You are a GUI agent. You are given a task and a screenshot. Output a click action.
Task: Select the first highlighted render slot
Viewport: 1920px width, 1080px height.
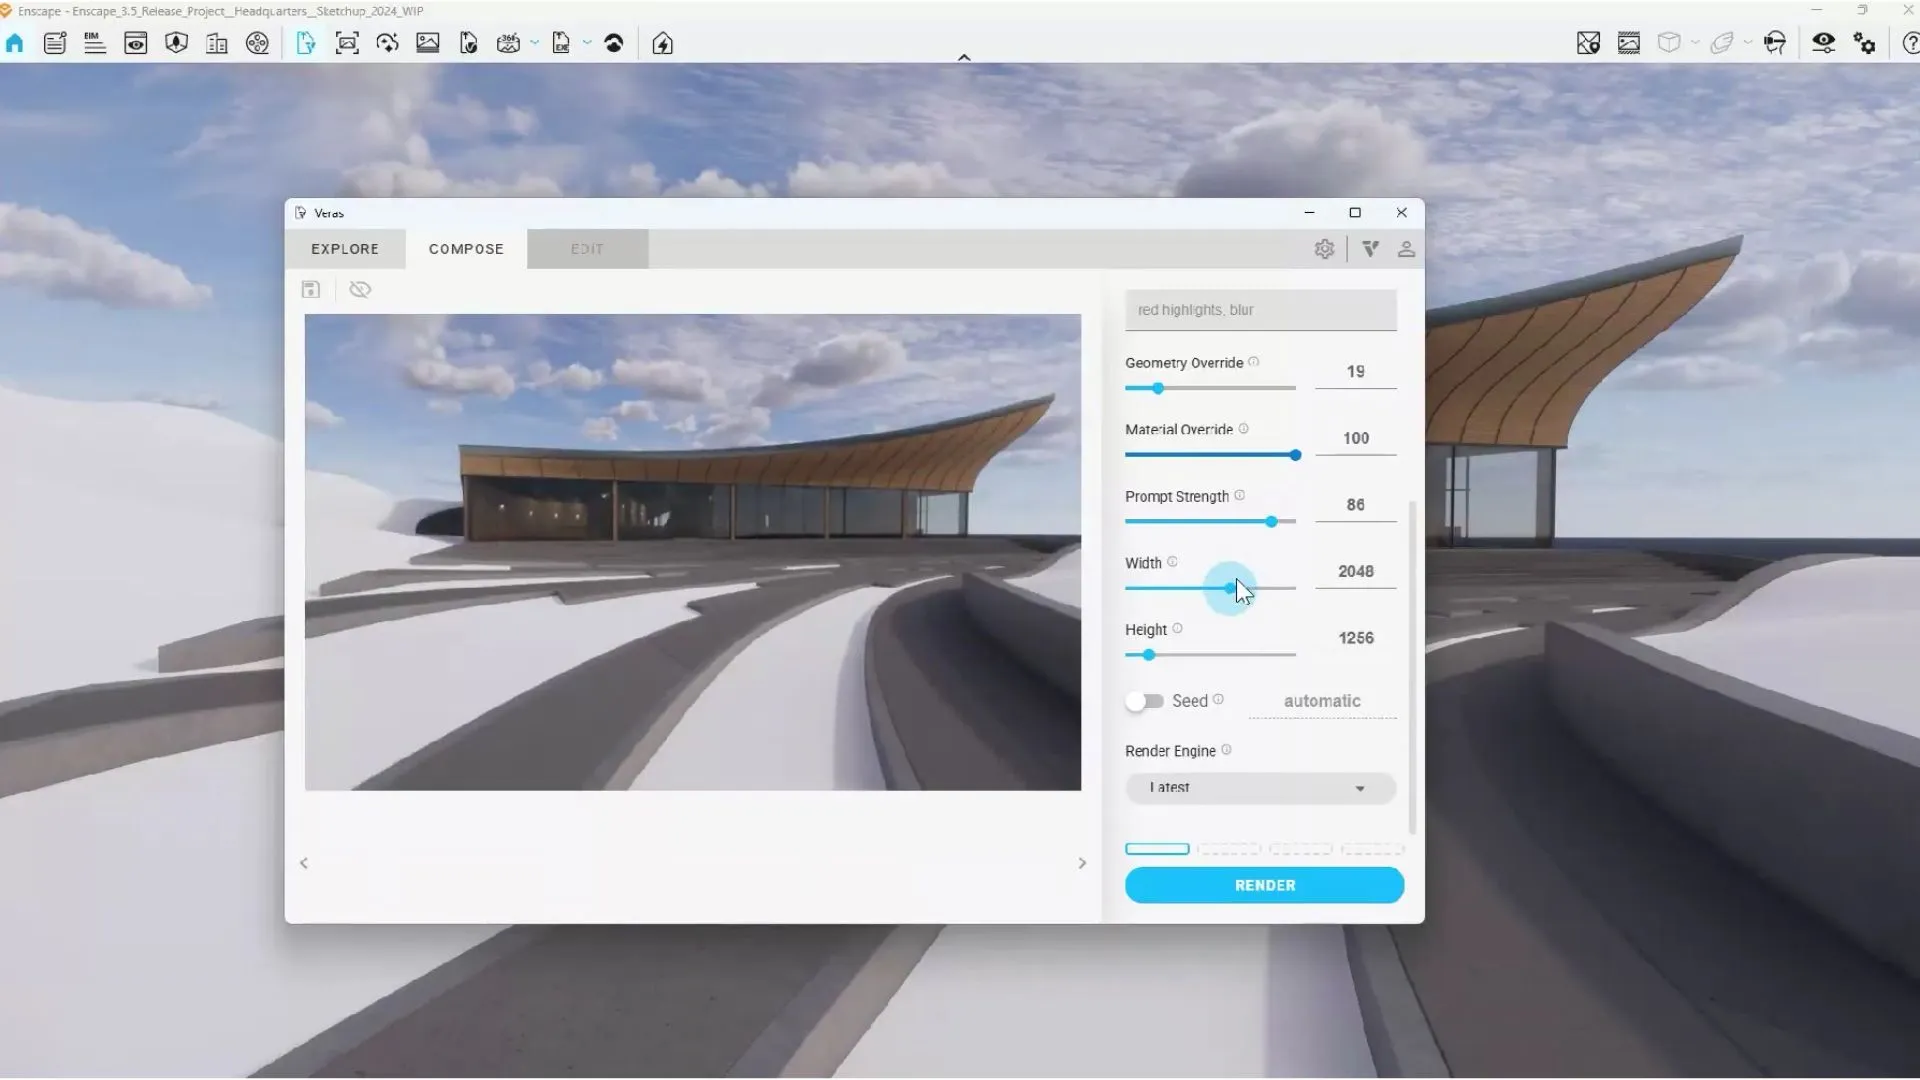click(x=1157, y=849)
